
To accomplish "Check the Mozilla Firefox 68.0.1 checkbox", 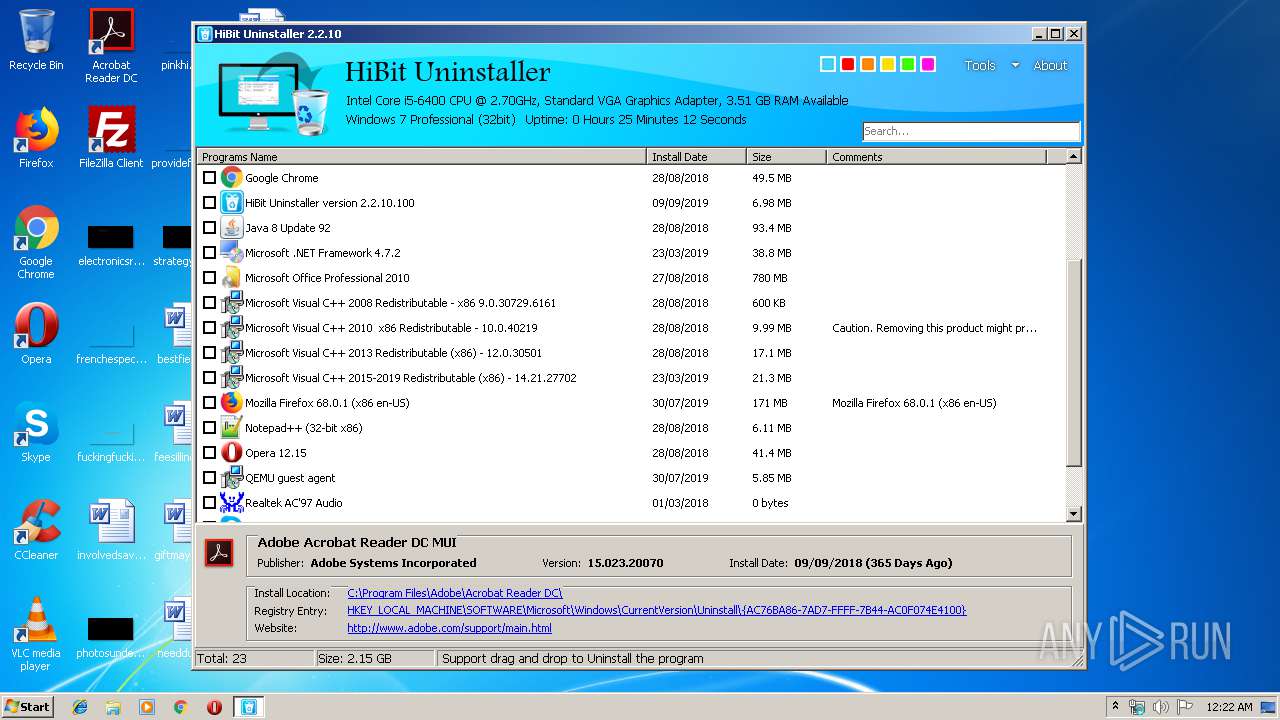I will coord(209,403).
